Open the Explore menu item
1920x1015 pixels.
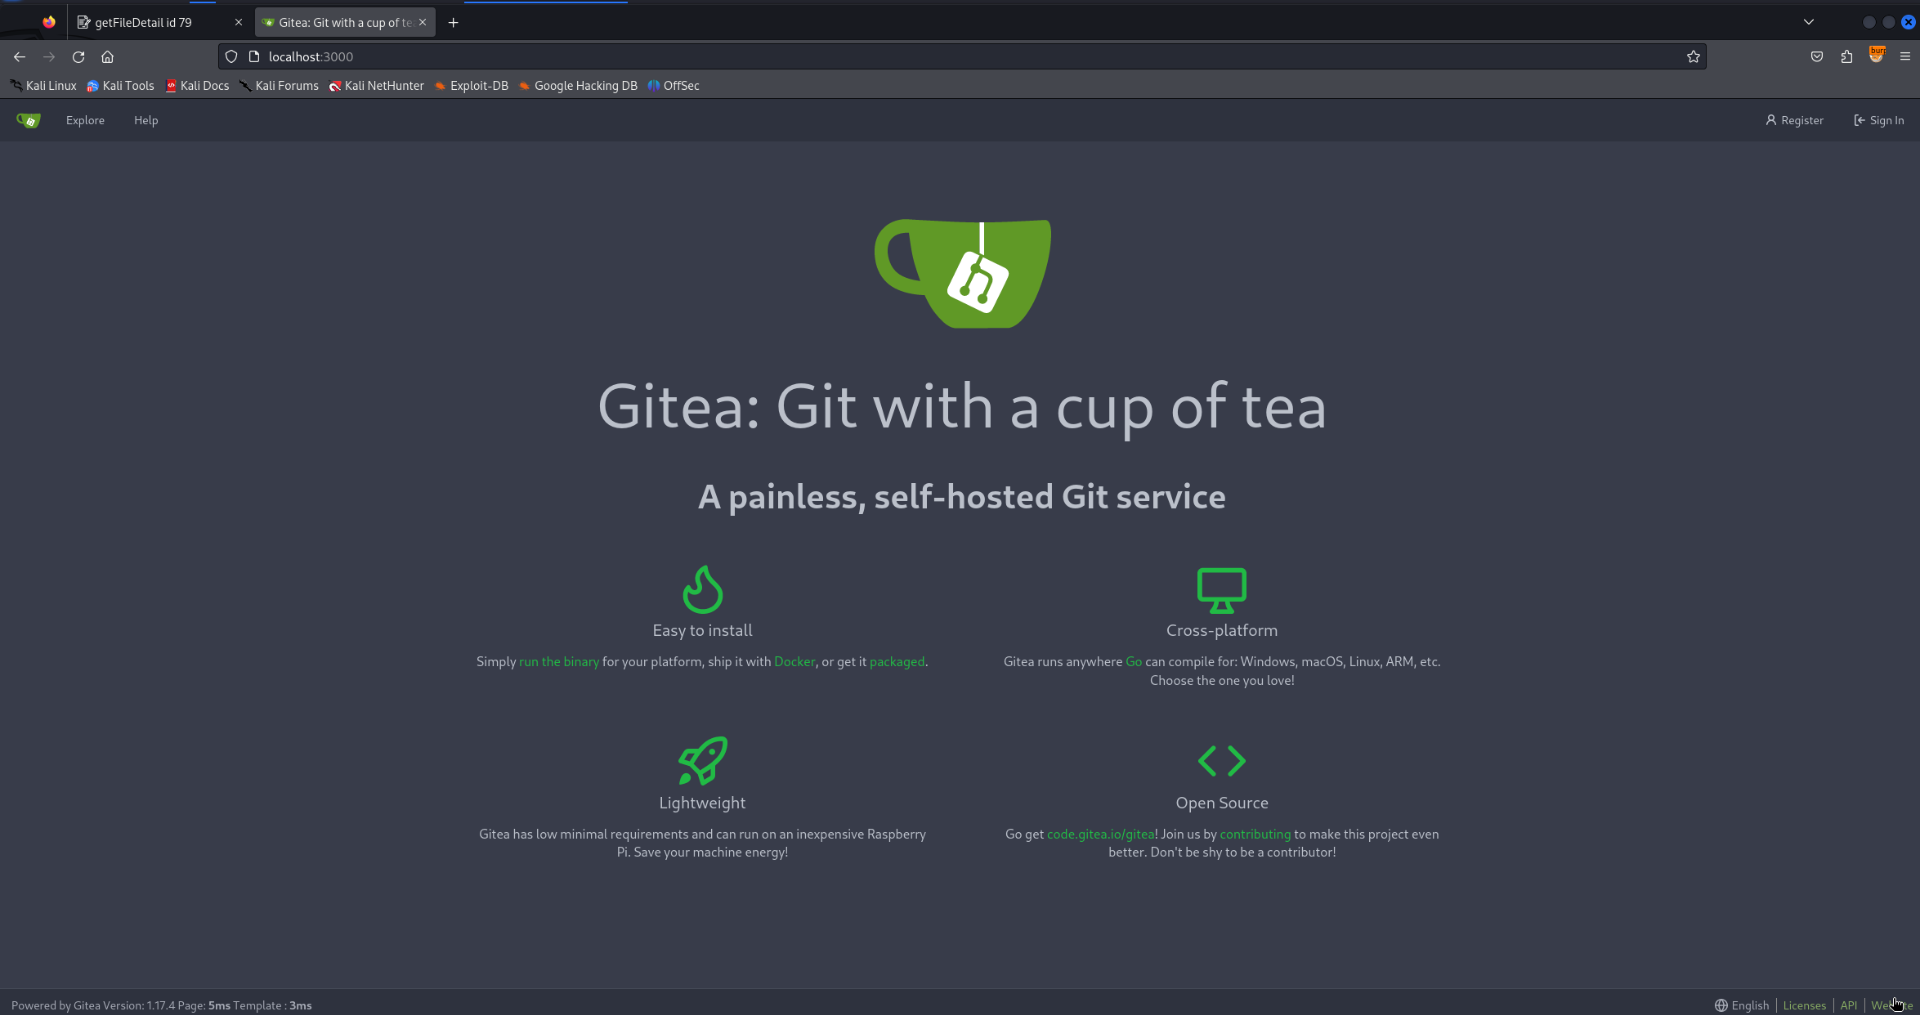coord(85,120)
